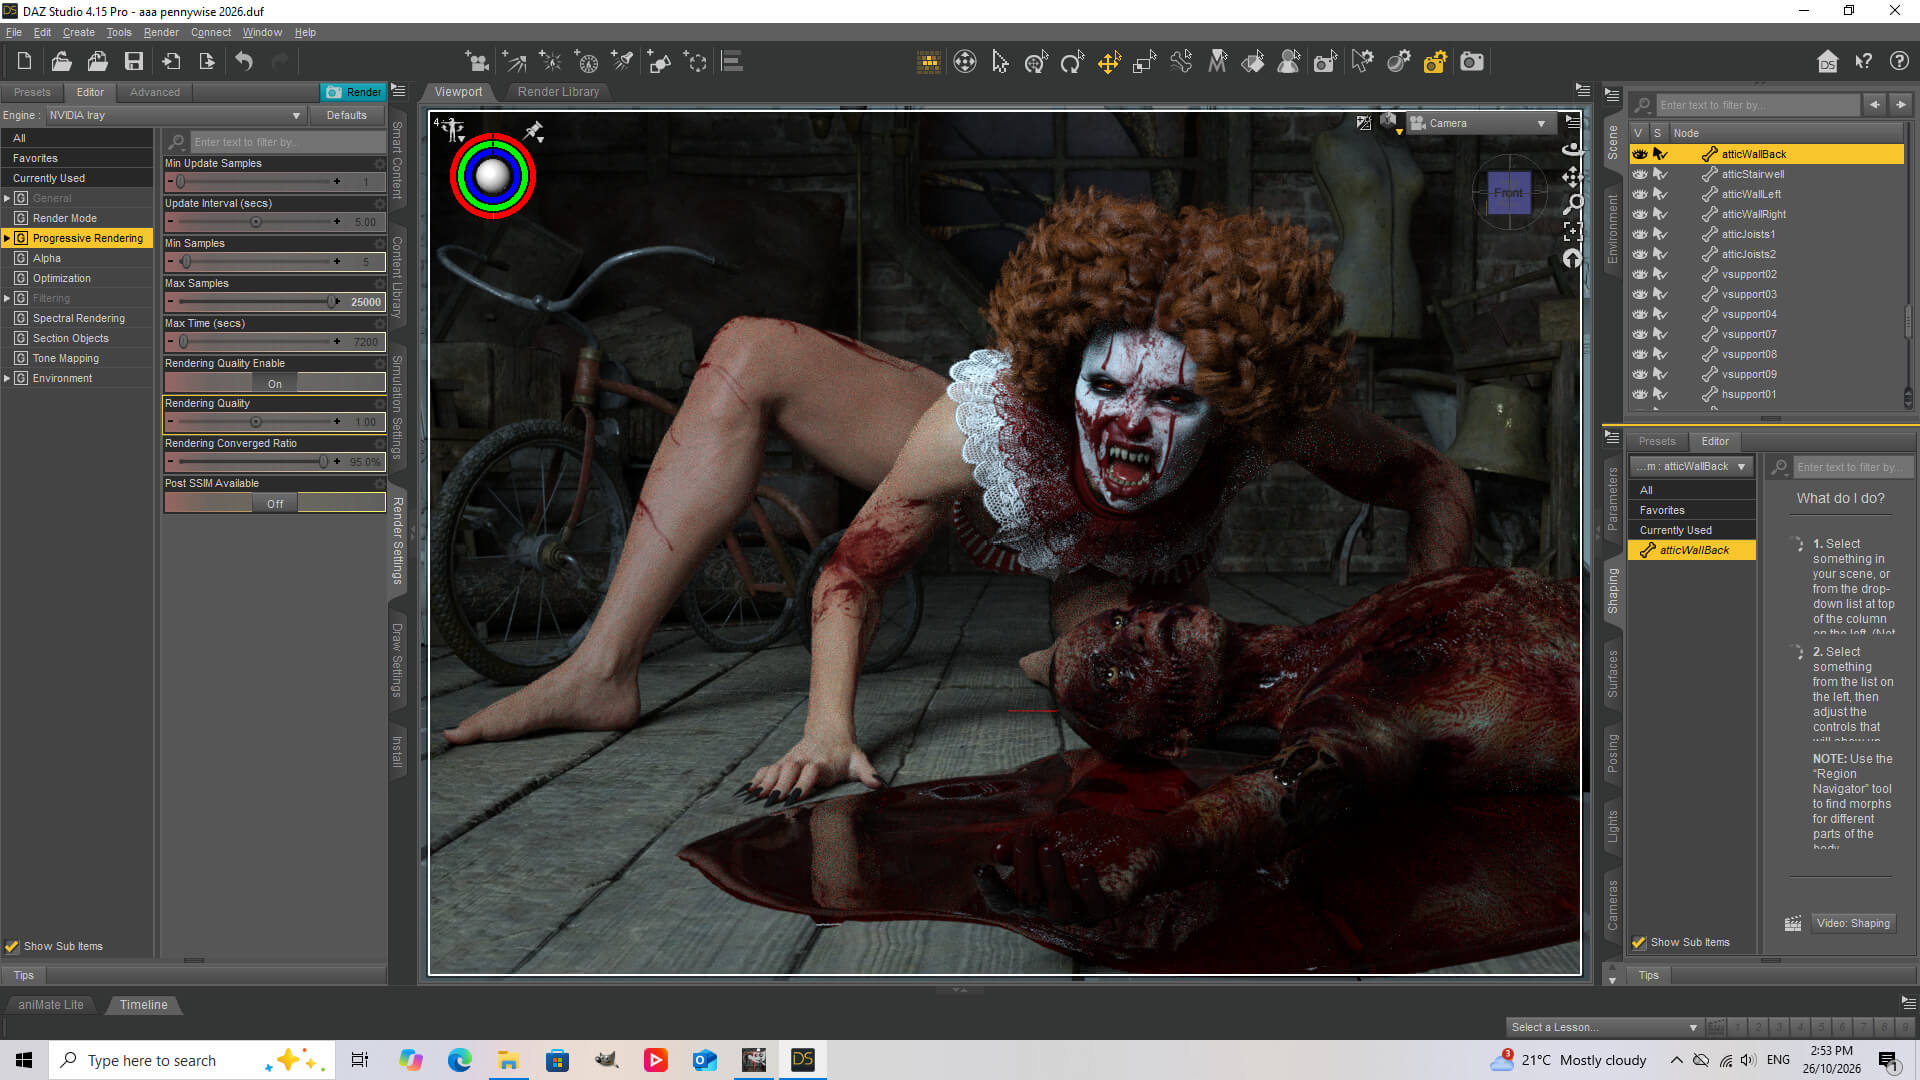Click the viewport Pan arrows icon
The height and width of the screenshot is (1080, 1920).
(1573, 177)
